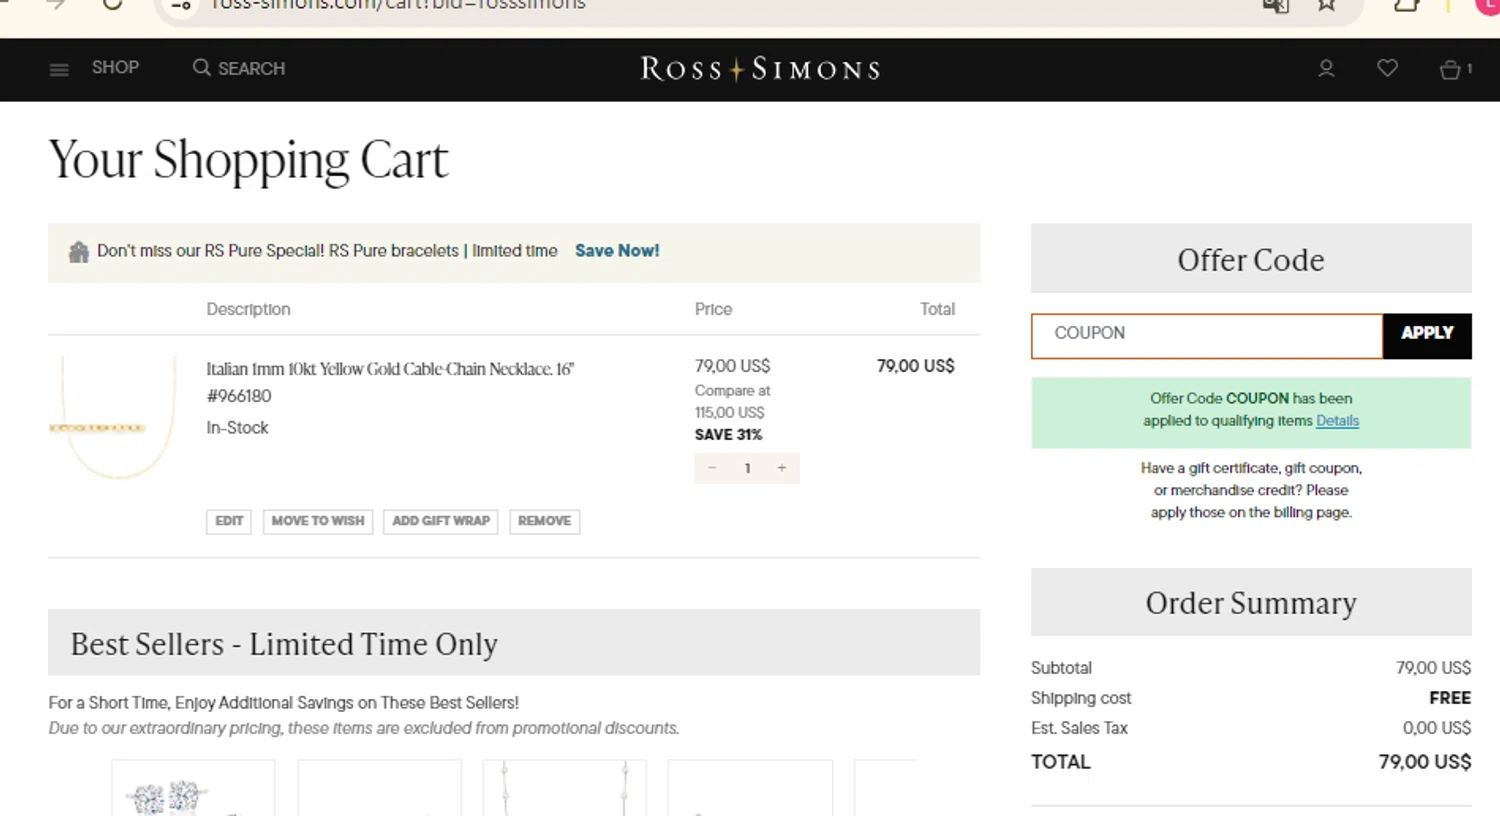Remove the necklace from cart
This screenshot has width=1500, height=816.
click(x=545, y=521)
